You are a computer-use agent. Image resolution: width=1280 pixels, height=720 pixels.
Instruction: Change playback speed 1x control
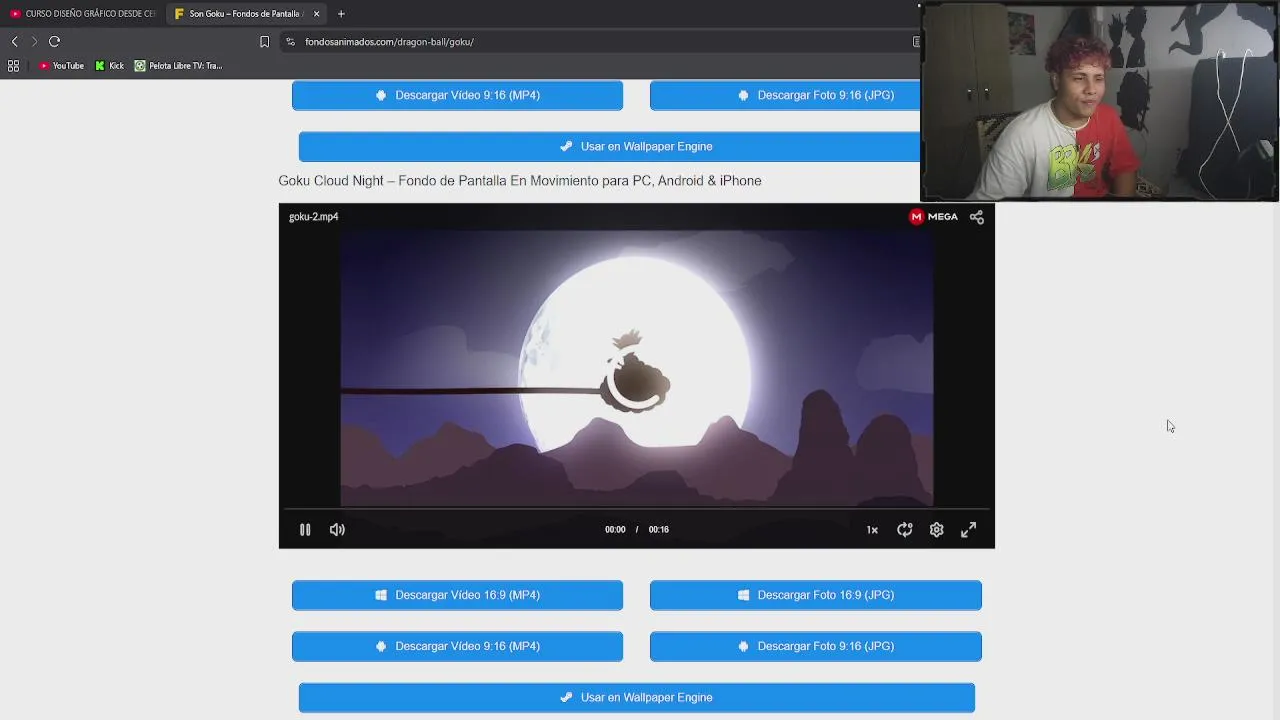[872, 530]
